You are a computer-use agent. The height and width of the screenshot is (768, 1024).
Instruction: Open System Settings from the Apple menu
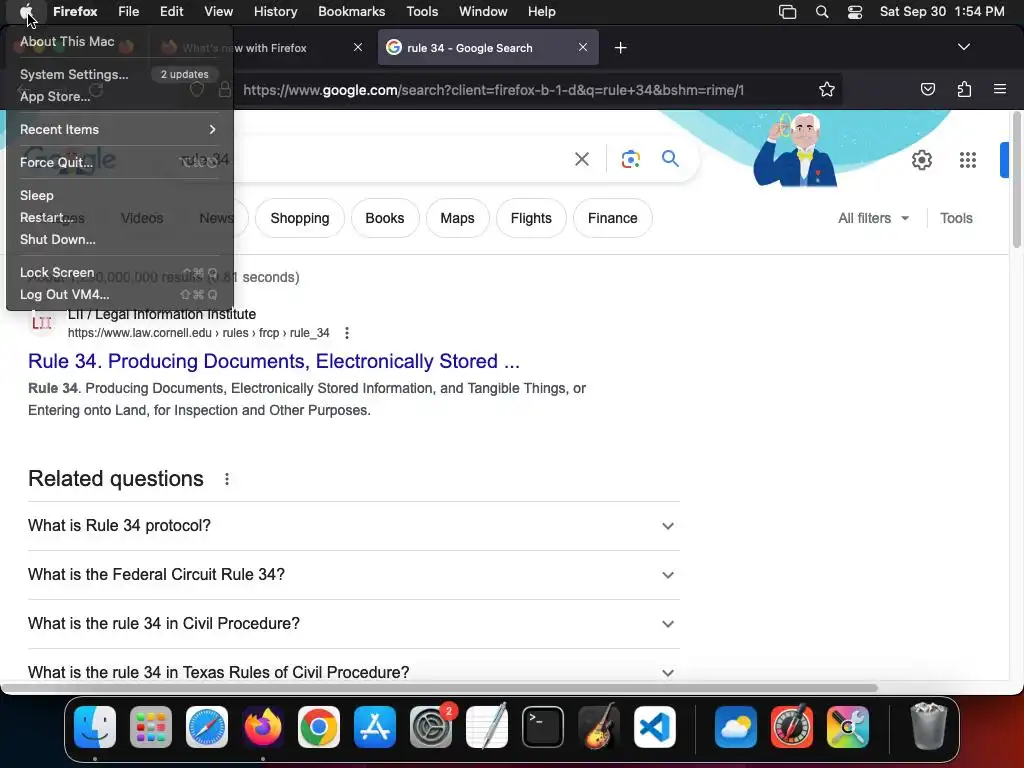tap(119, 74)
